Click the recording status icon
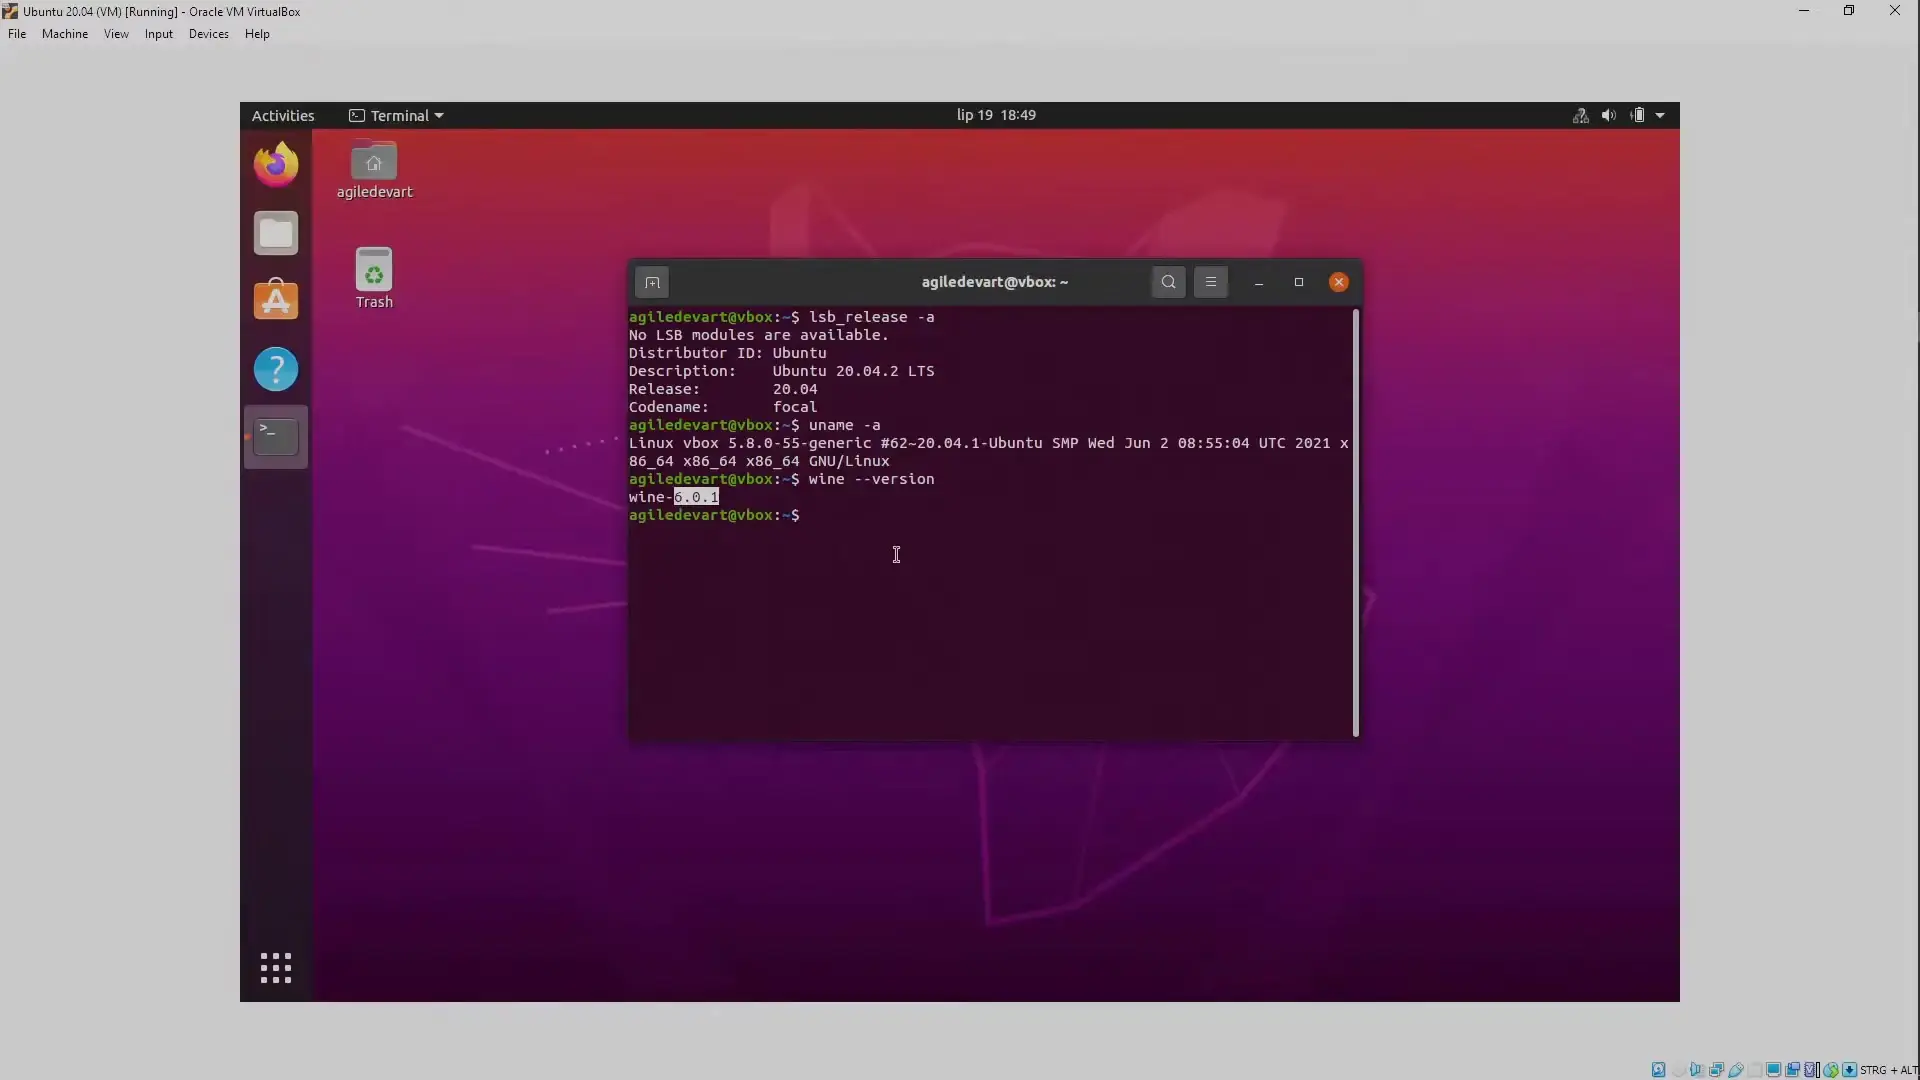The height and width of the screenshot is (1080, 1920). click(1792, 1070)
